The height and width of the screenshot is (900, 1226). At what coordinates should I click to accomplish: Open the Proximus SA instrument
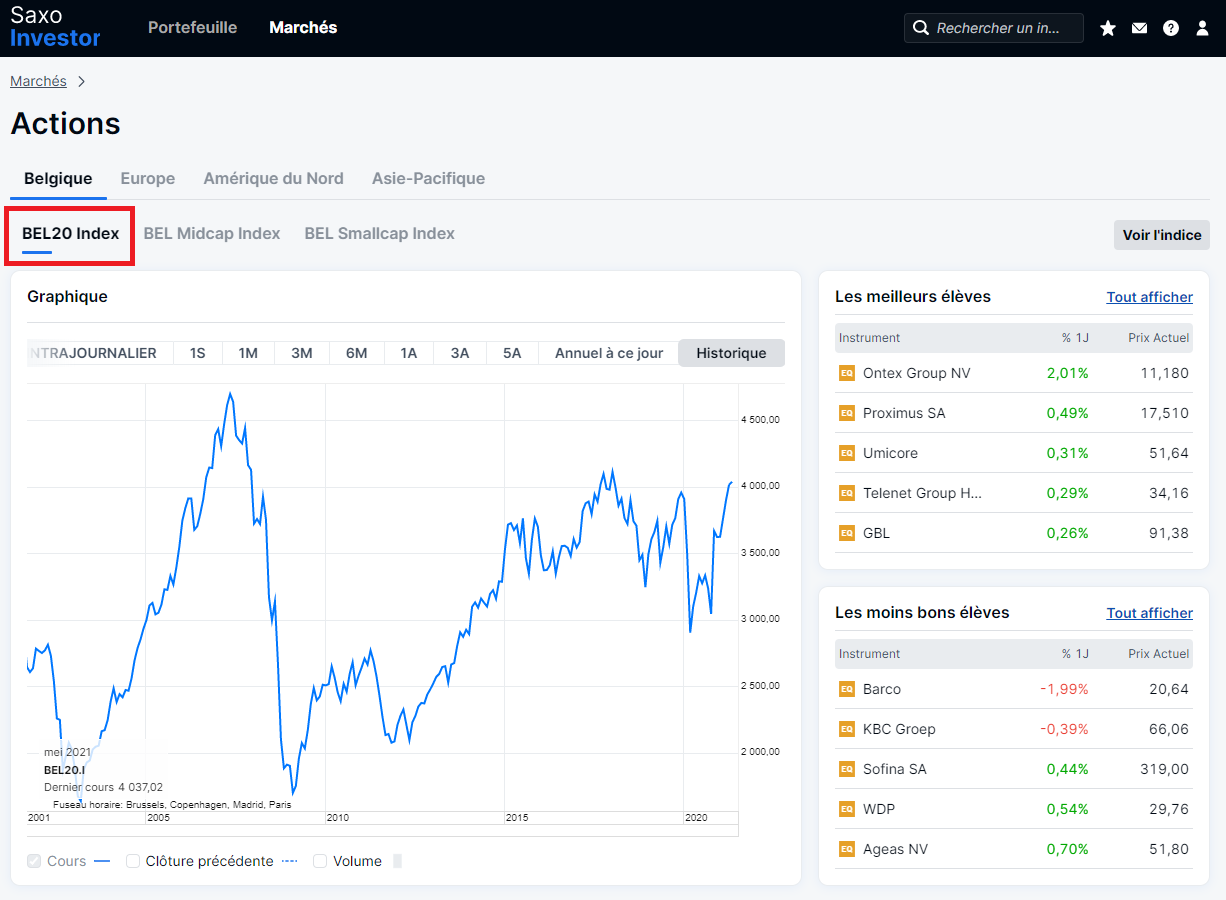904,413
